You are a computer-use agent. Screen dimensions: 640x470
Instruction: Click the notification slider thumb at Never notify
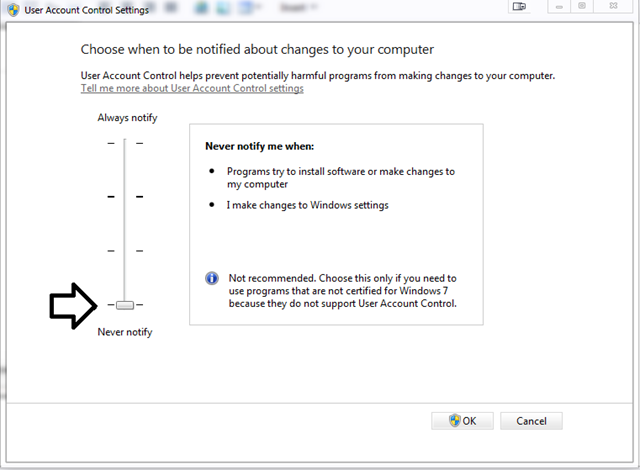[125, 305]
